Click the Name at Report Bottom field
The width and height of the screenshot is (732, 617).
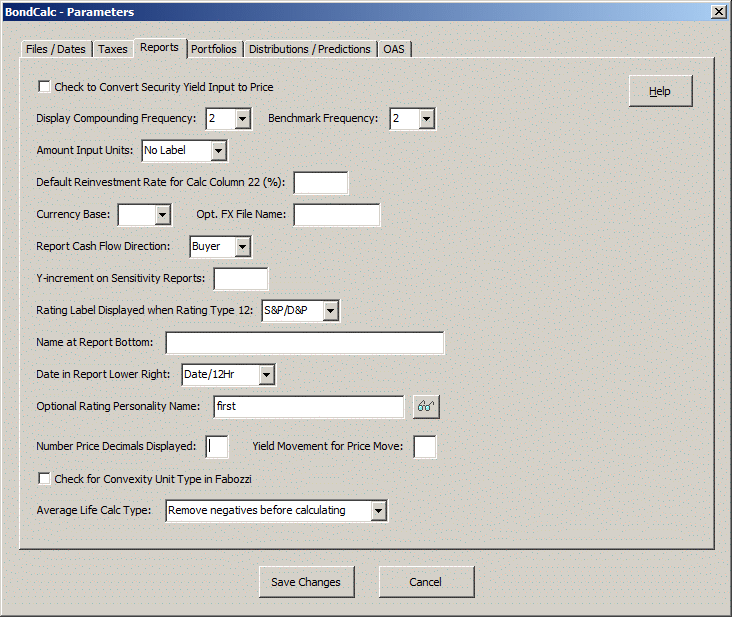[305, 343]
